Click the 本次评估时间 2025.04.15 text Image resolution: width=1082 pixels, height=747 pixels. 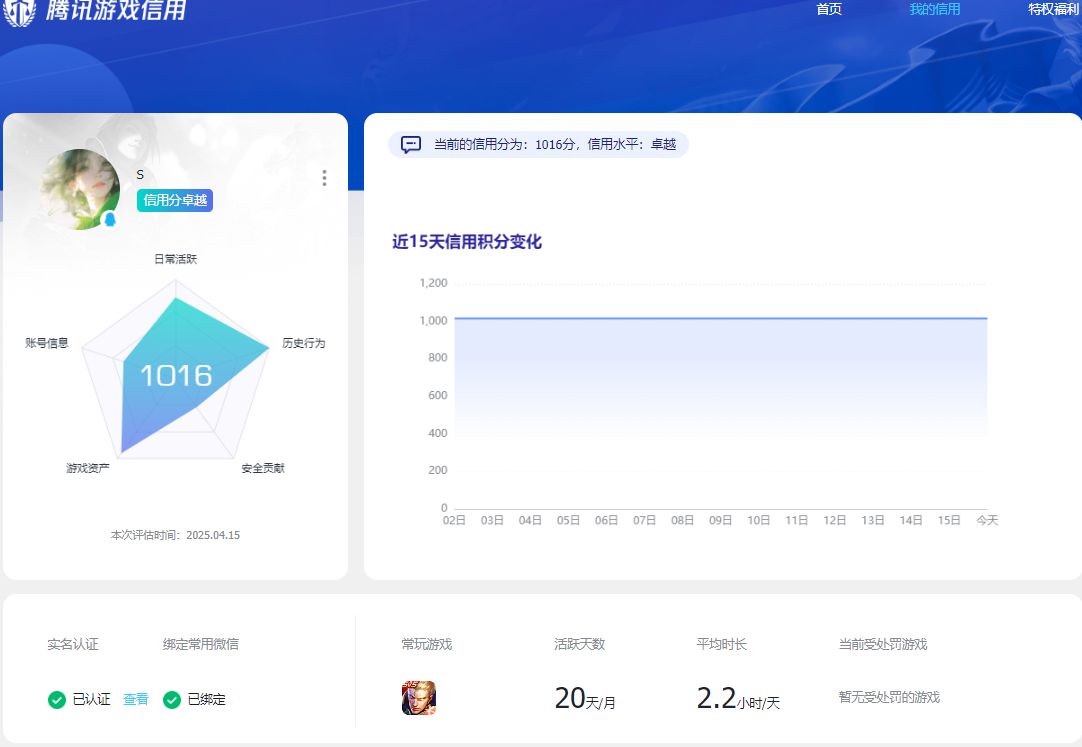tap(175, 535)
